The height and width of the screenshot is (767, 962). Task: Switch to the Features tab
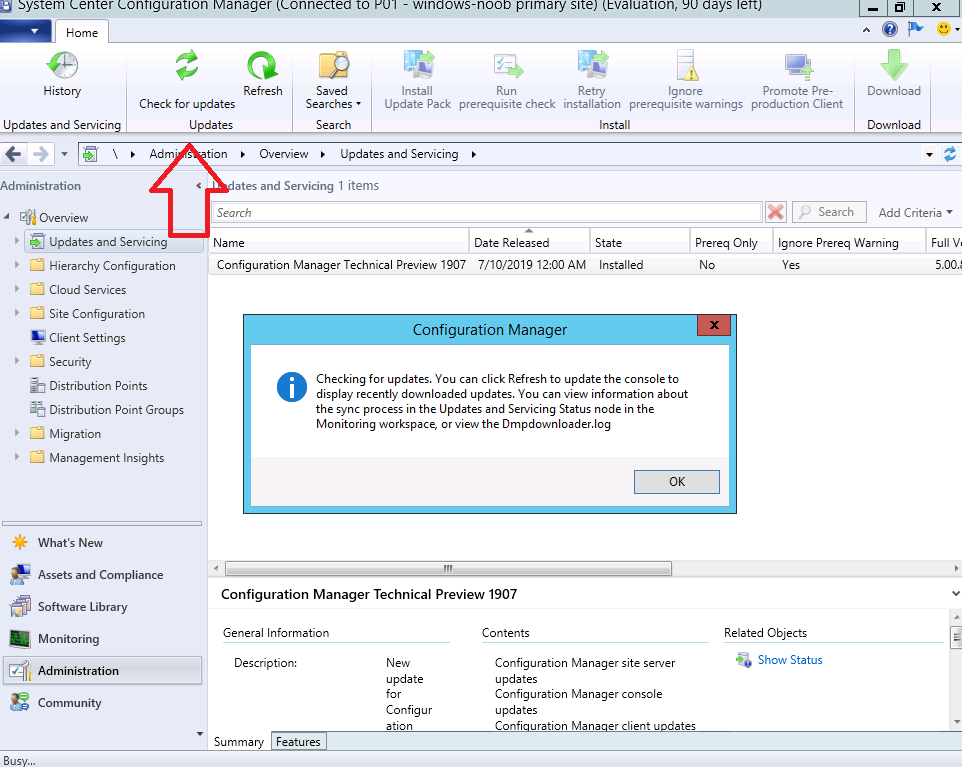click(298, 741)
